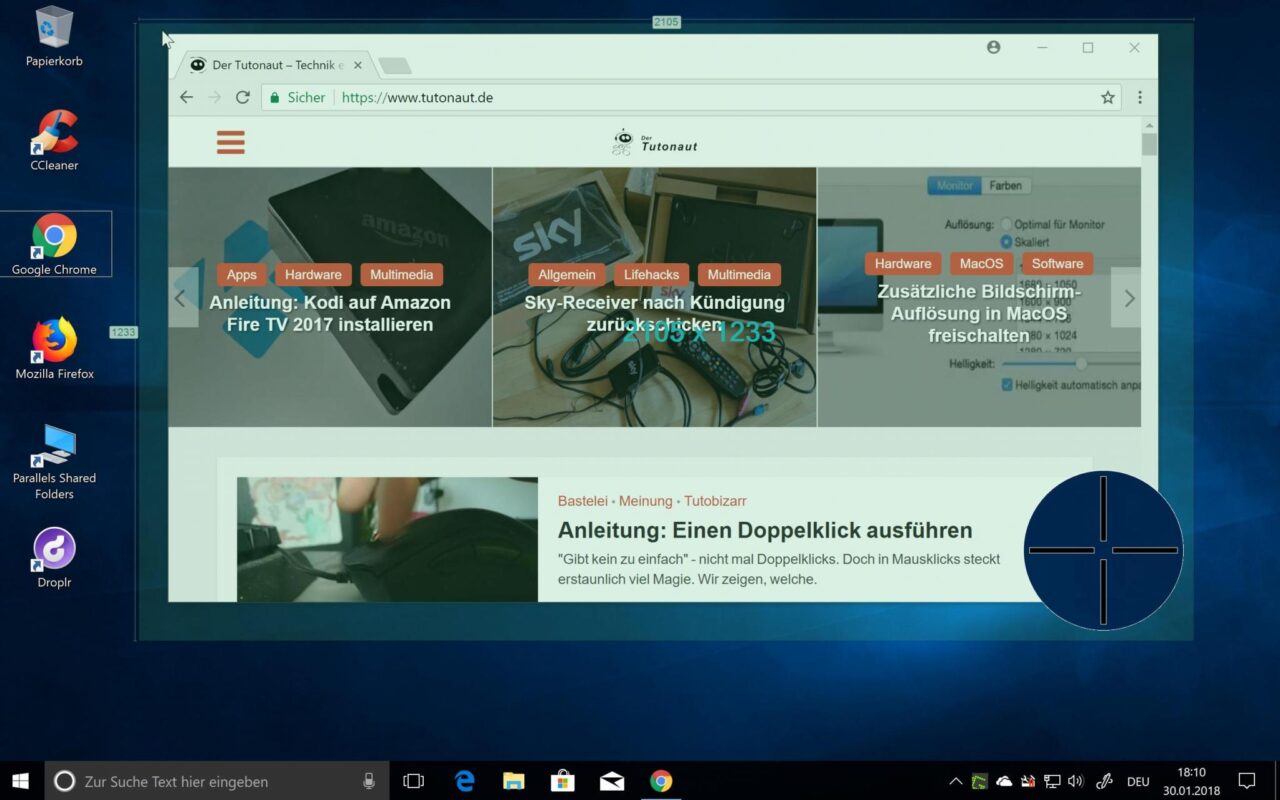1280x800 pixels.
Task: Click the browser back arrow
Action: point(186,97)
